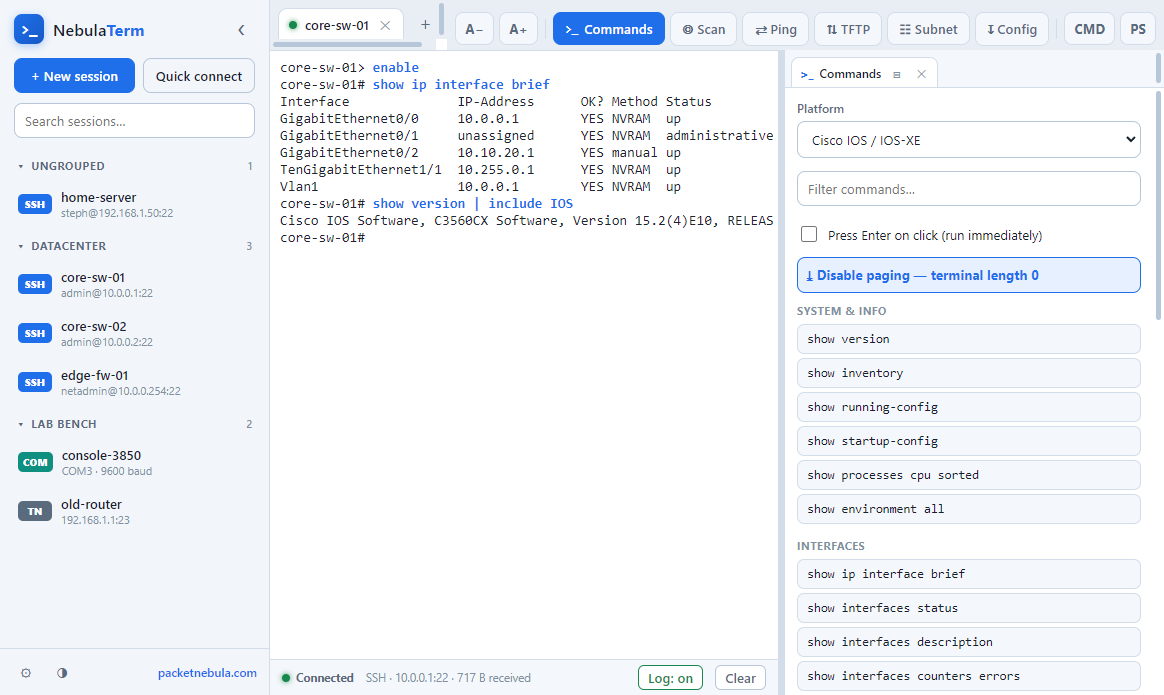Click the Commands panel pop-out icon

click(897, 75)
